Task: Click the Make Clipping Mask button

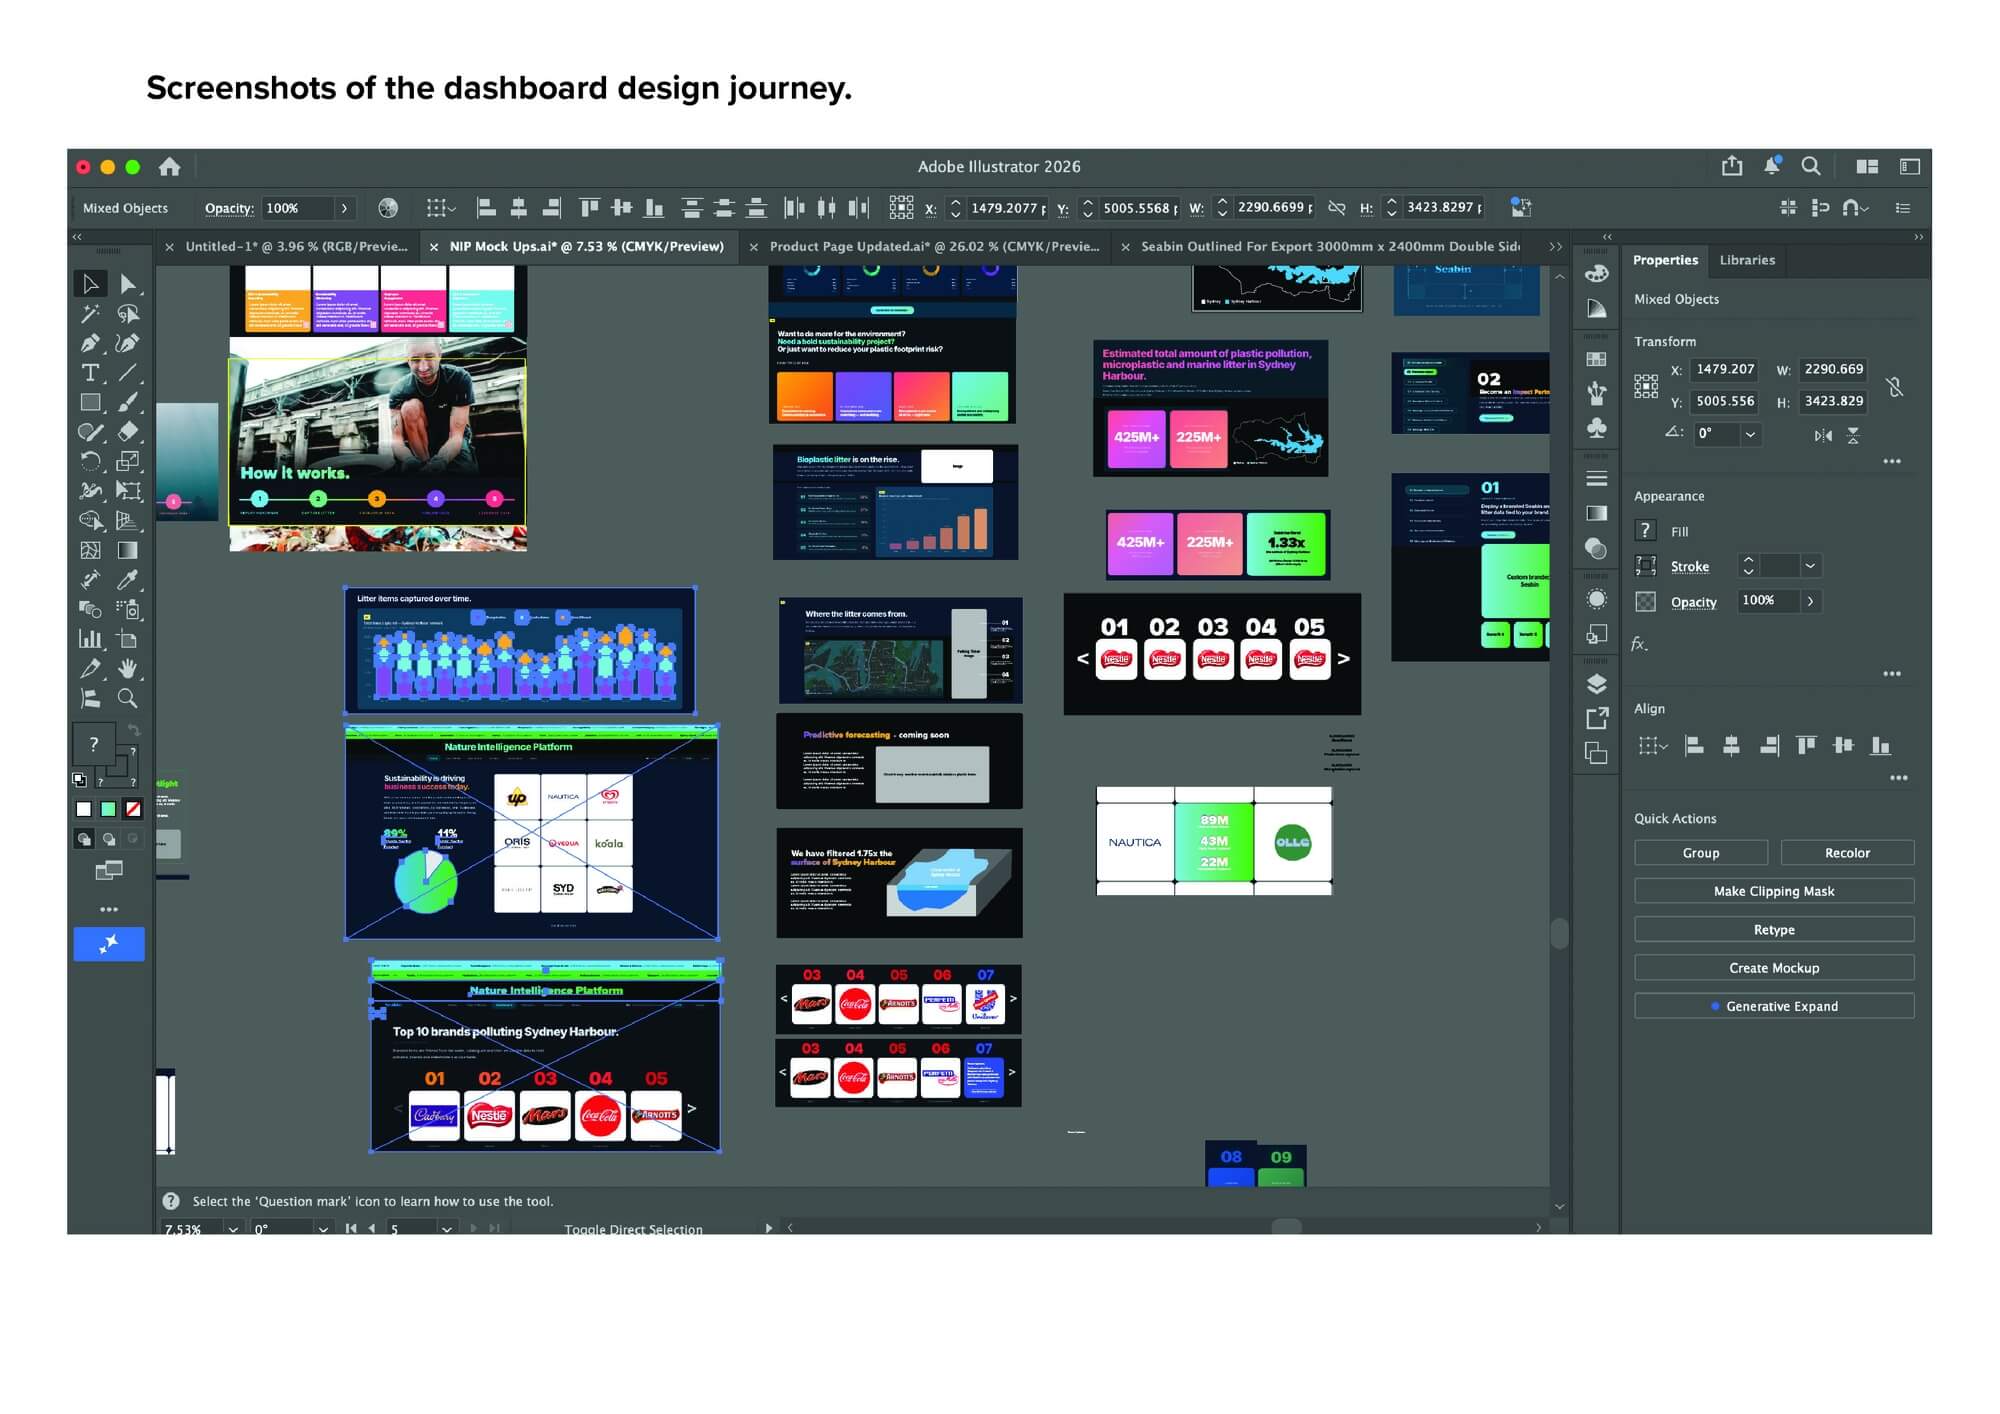Action: click(1774, 891)
